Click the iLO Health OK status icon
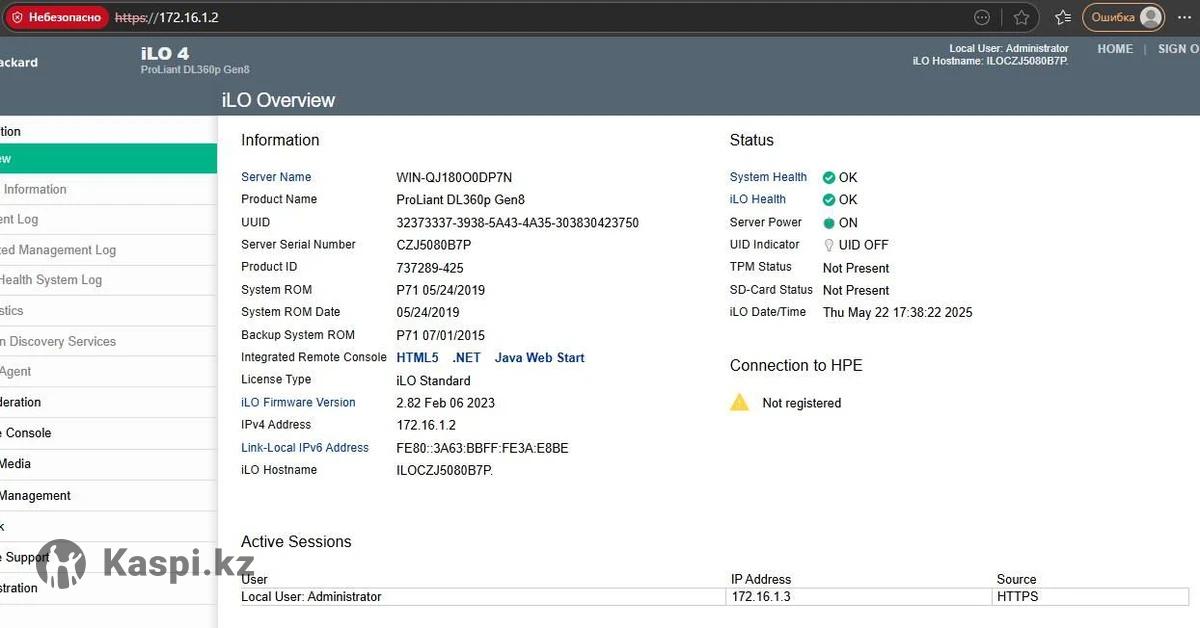1200x628 pixels. coord(829,200)
